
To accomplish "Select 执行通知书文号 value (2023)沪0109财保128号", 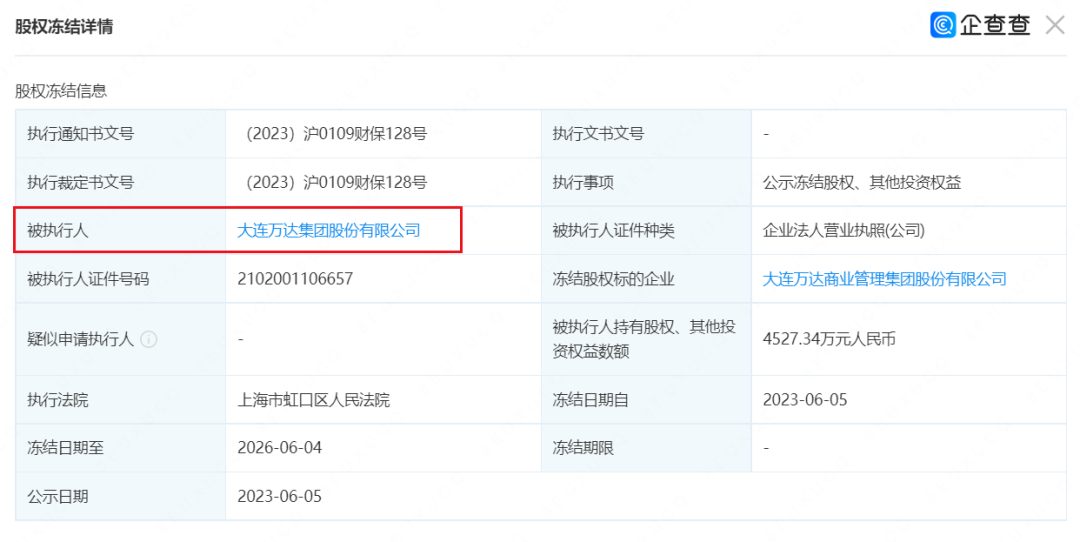I will coord(333,134).
